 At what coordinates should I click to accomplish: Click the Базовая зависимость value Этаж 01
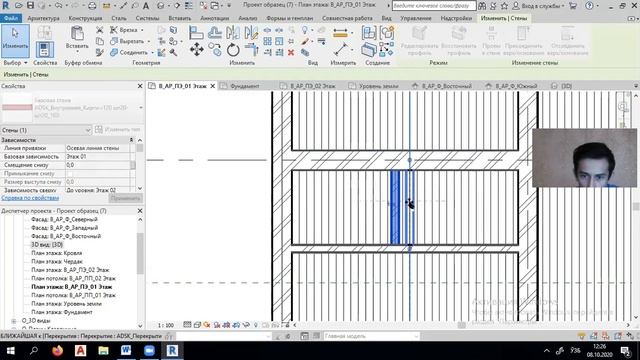97,156
